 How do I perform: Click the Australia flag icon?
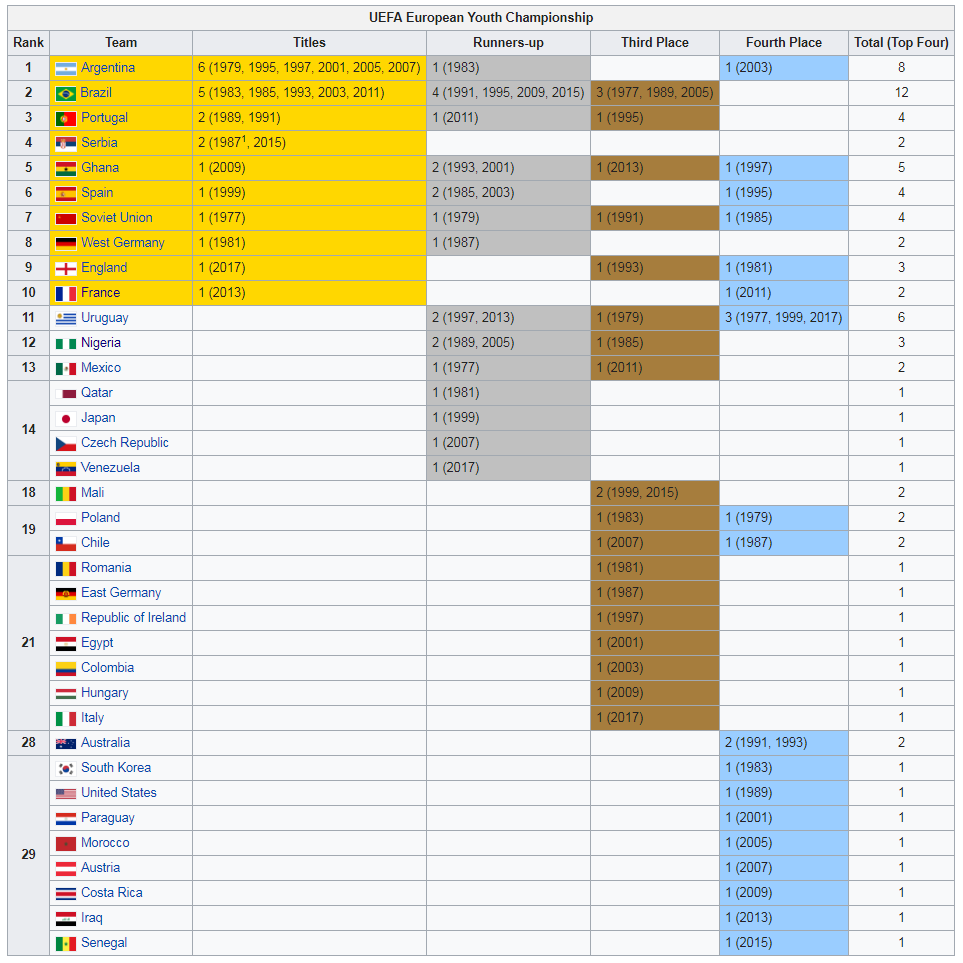[66, 744]
